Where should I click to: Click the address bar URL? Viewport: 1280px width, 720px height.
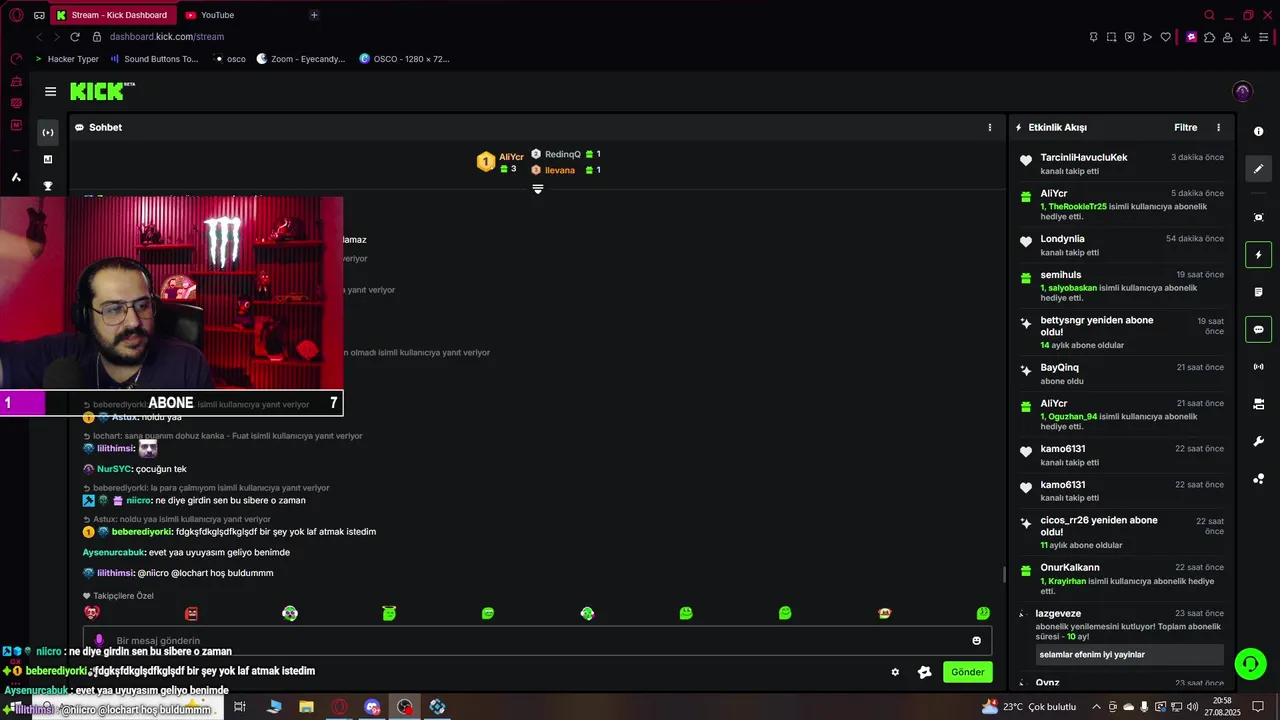pos(167,37)
